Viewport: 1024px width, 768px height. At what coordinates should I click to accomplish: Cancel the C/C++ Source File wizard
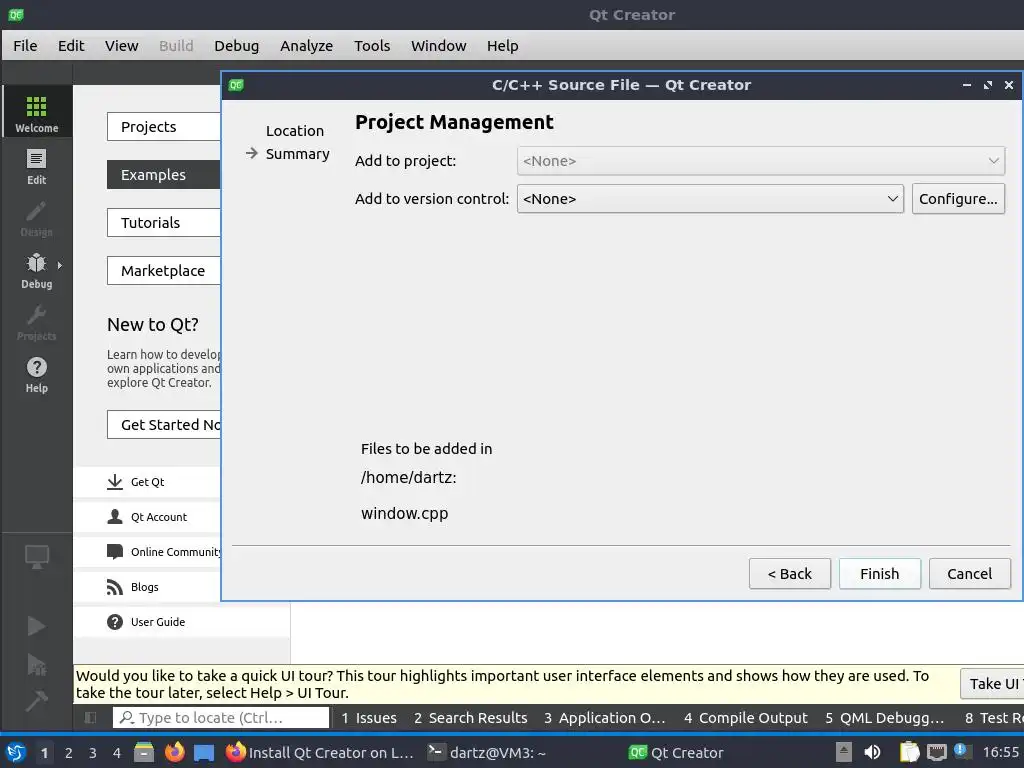(970, 573)
